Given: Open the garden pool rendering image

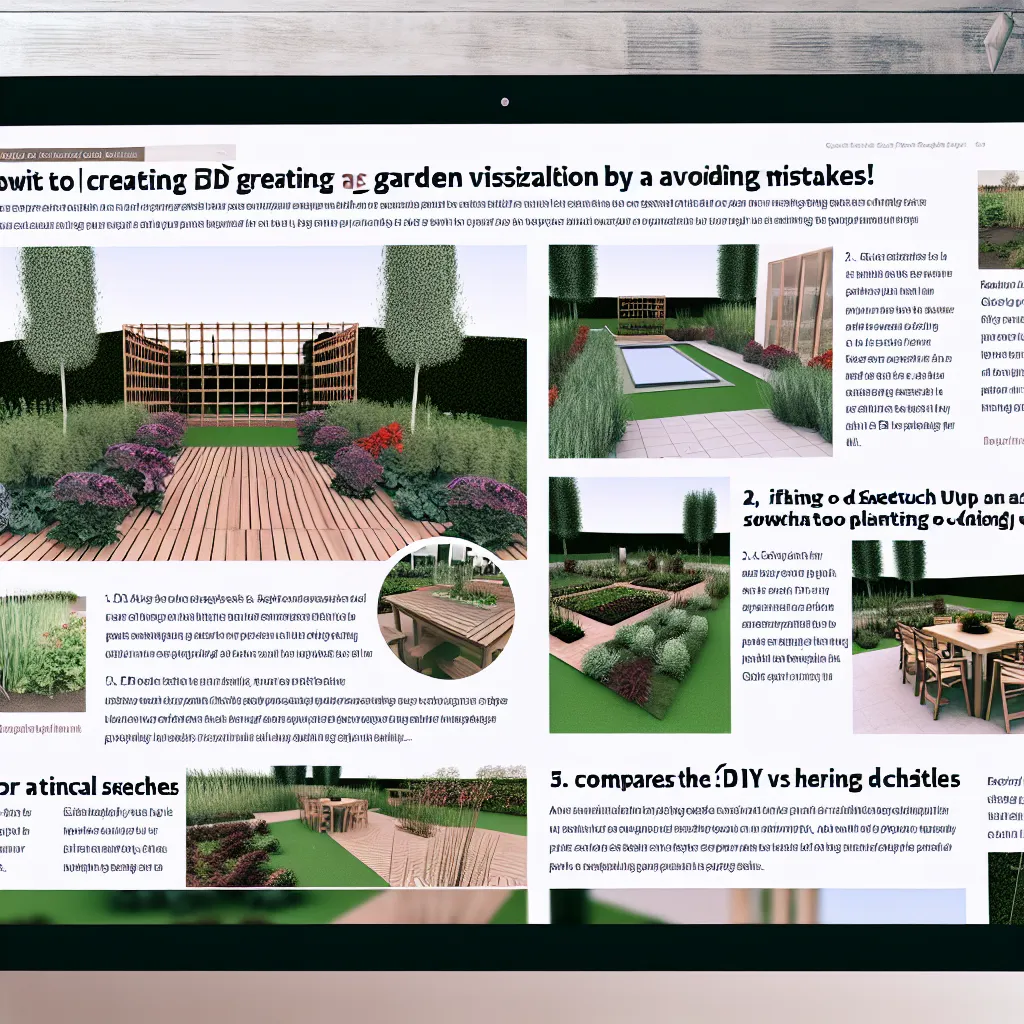Looking at the screenshot, I should coord(690,350).
